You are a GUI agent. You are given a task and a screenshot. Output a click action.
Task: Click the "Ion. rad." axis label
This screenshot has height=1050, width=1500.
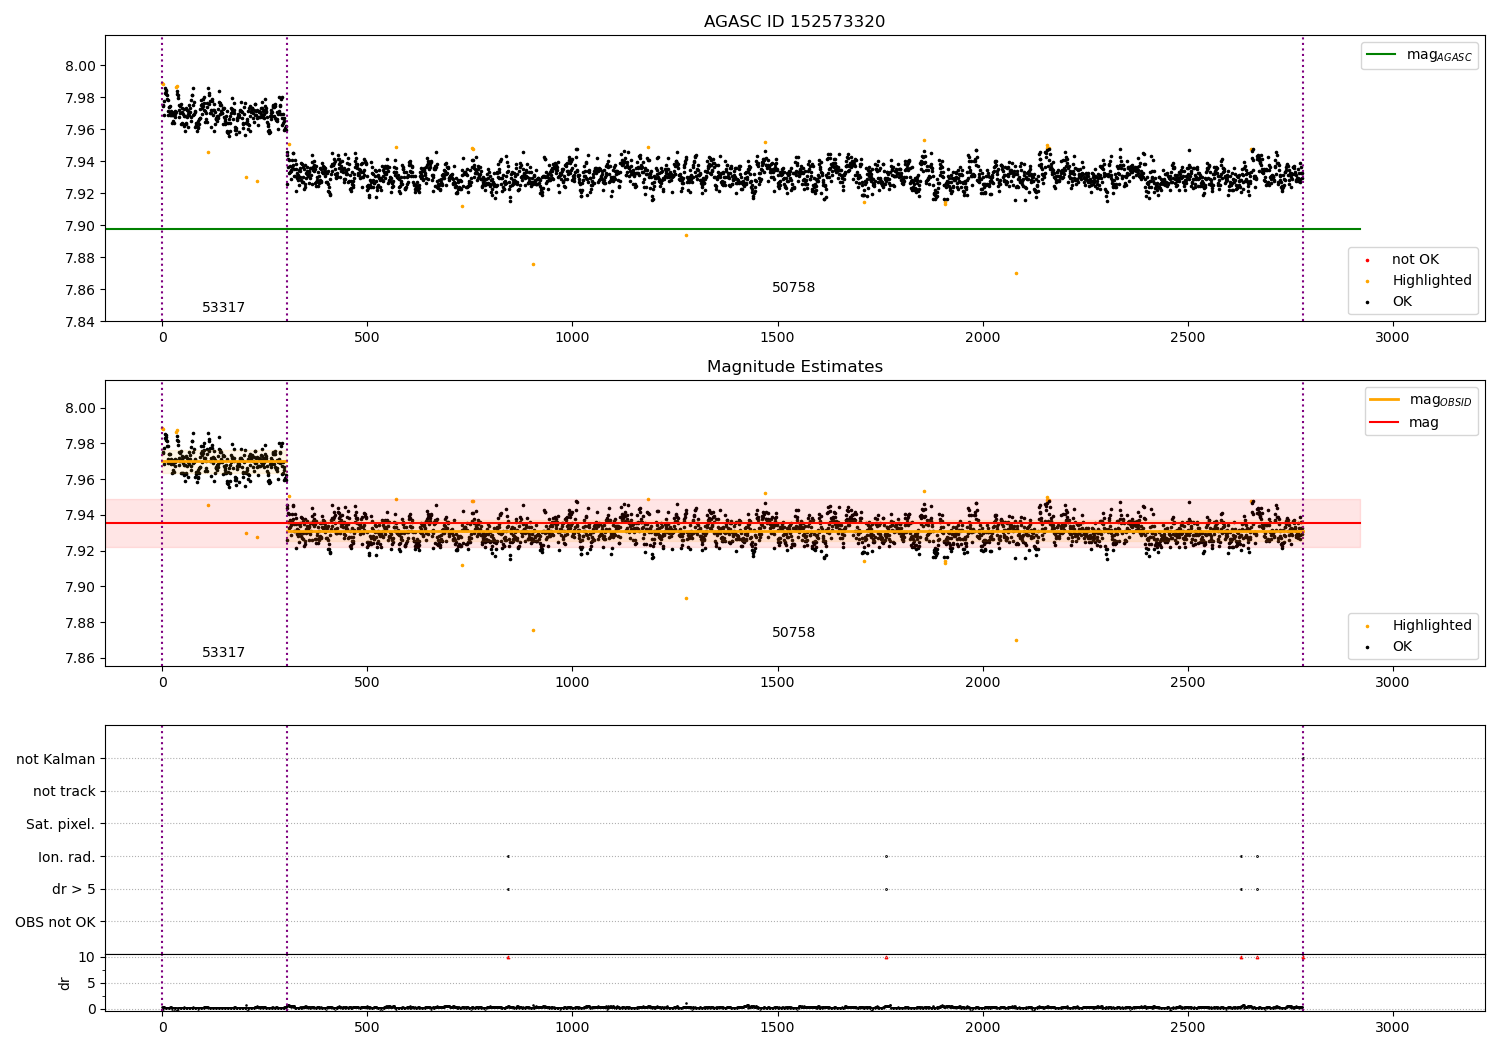tap(67, 857)
